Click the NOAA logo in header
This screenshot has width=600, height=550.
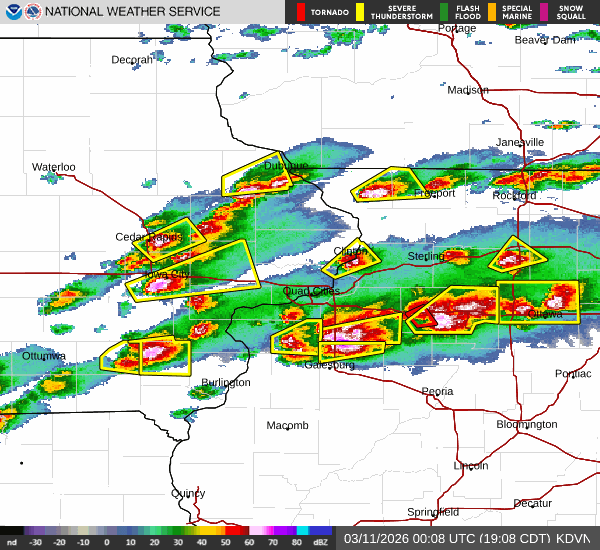(11, 12)
